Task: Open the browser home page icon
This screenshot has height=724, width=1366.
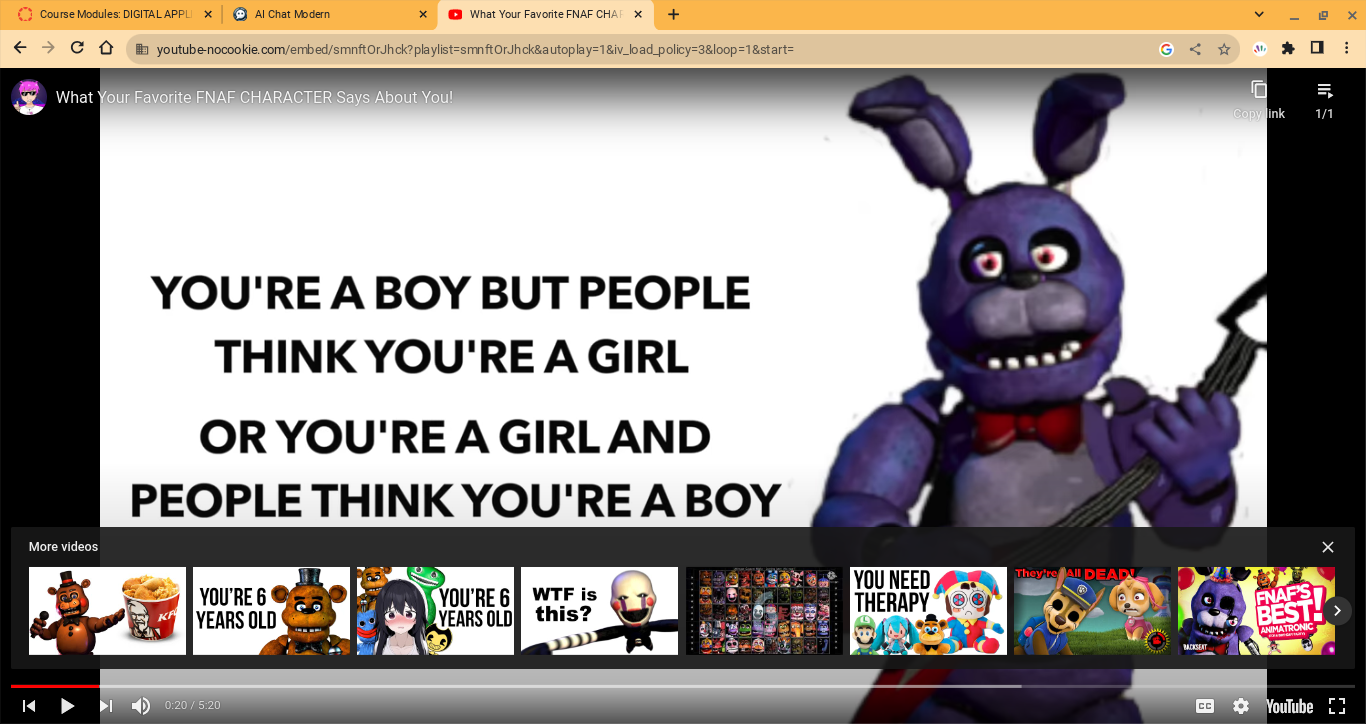Action: coord(106,48)
